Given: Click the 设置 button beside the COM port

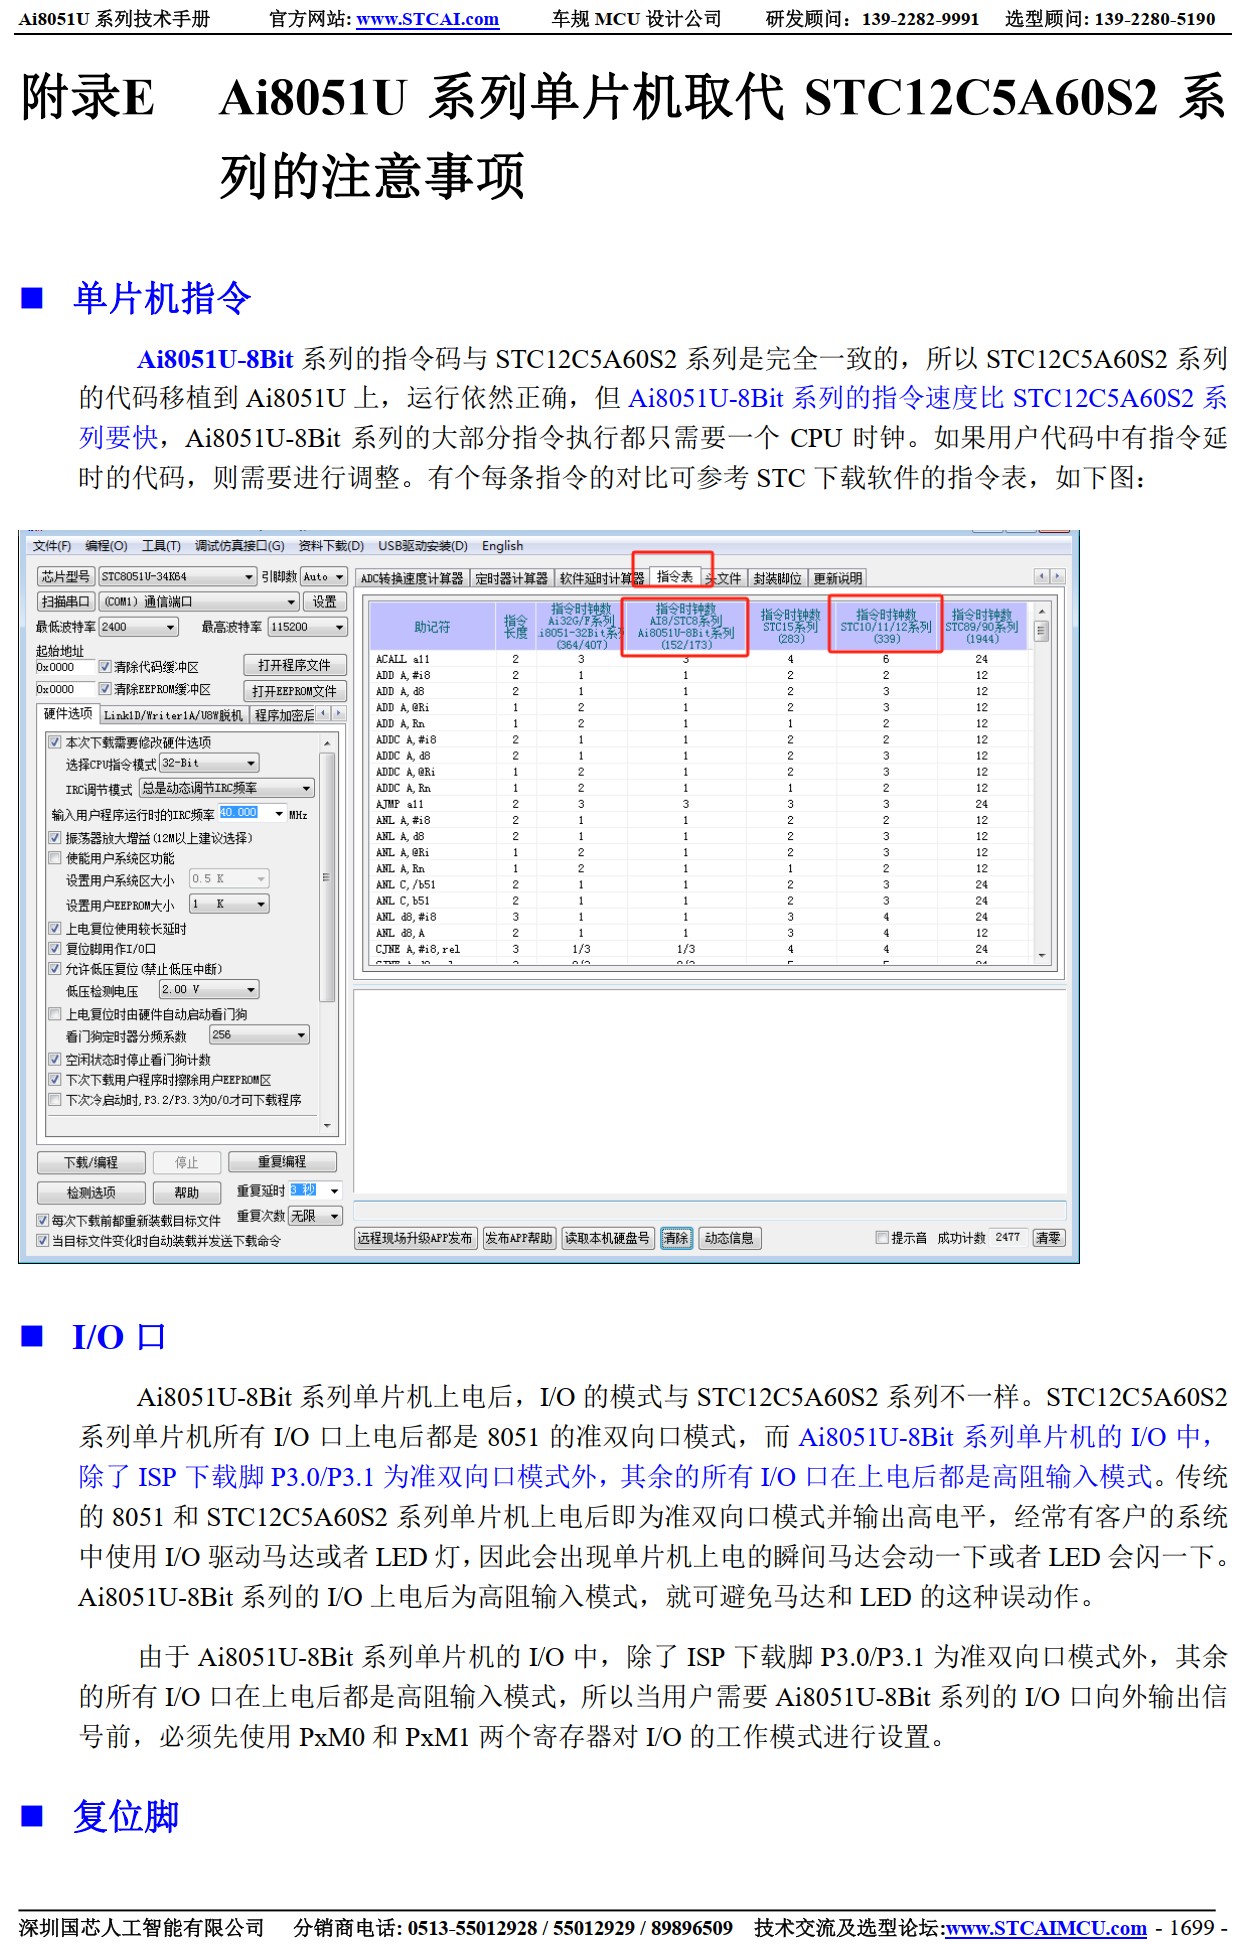Looking at the screenshot, I should (x=324, y=602).
